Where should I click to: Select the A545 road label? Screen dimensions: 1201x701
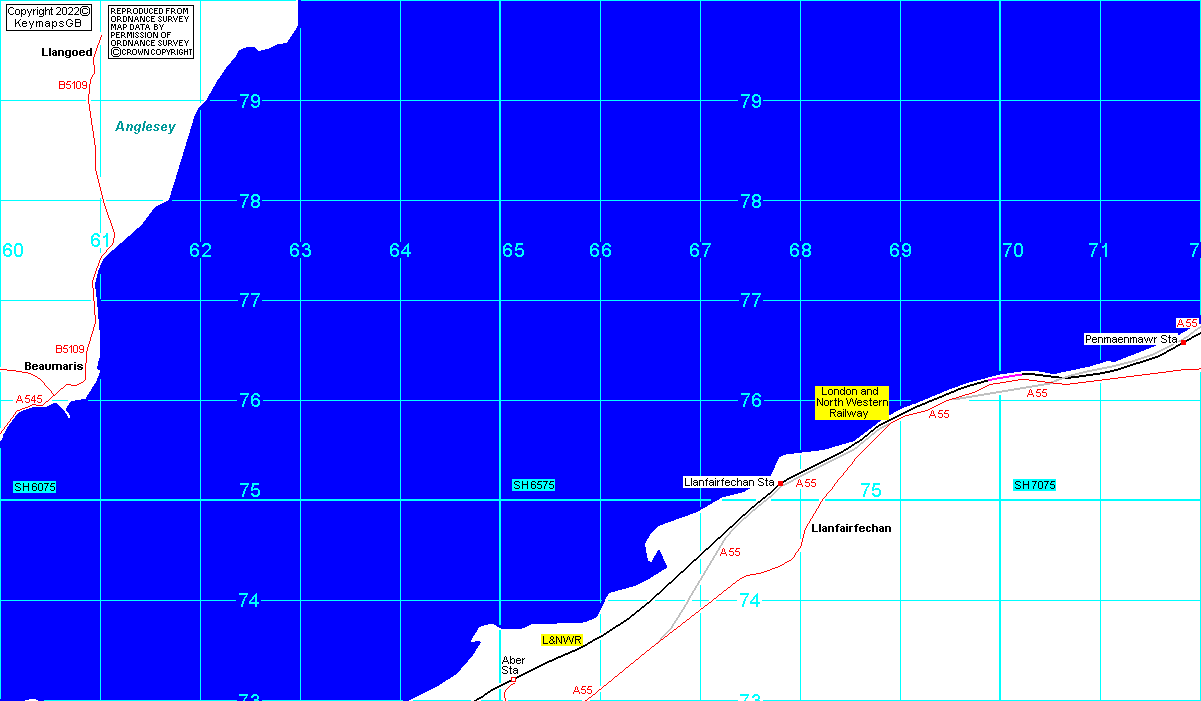pyautogui.click(x=30, y=399)
